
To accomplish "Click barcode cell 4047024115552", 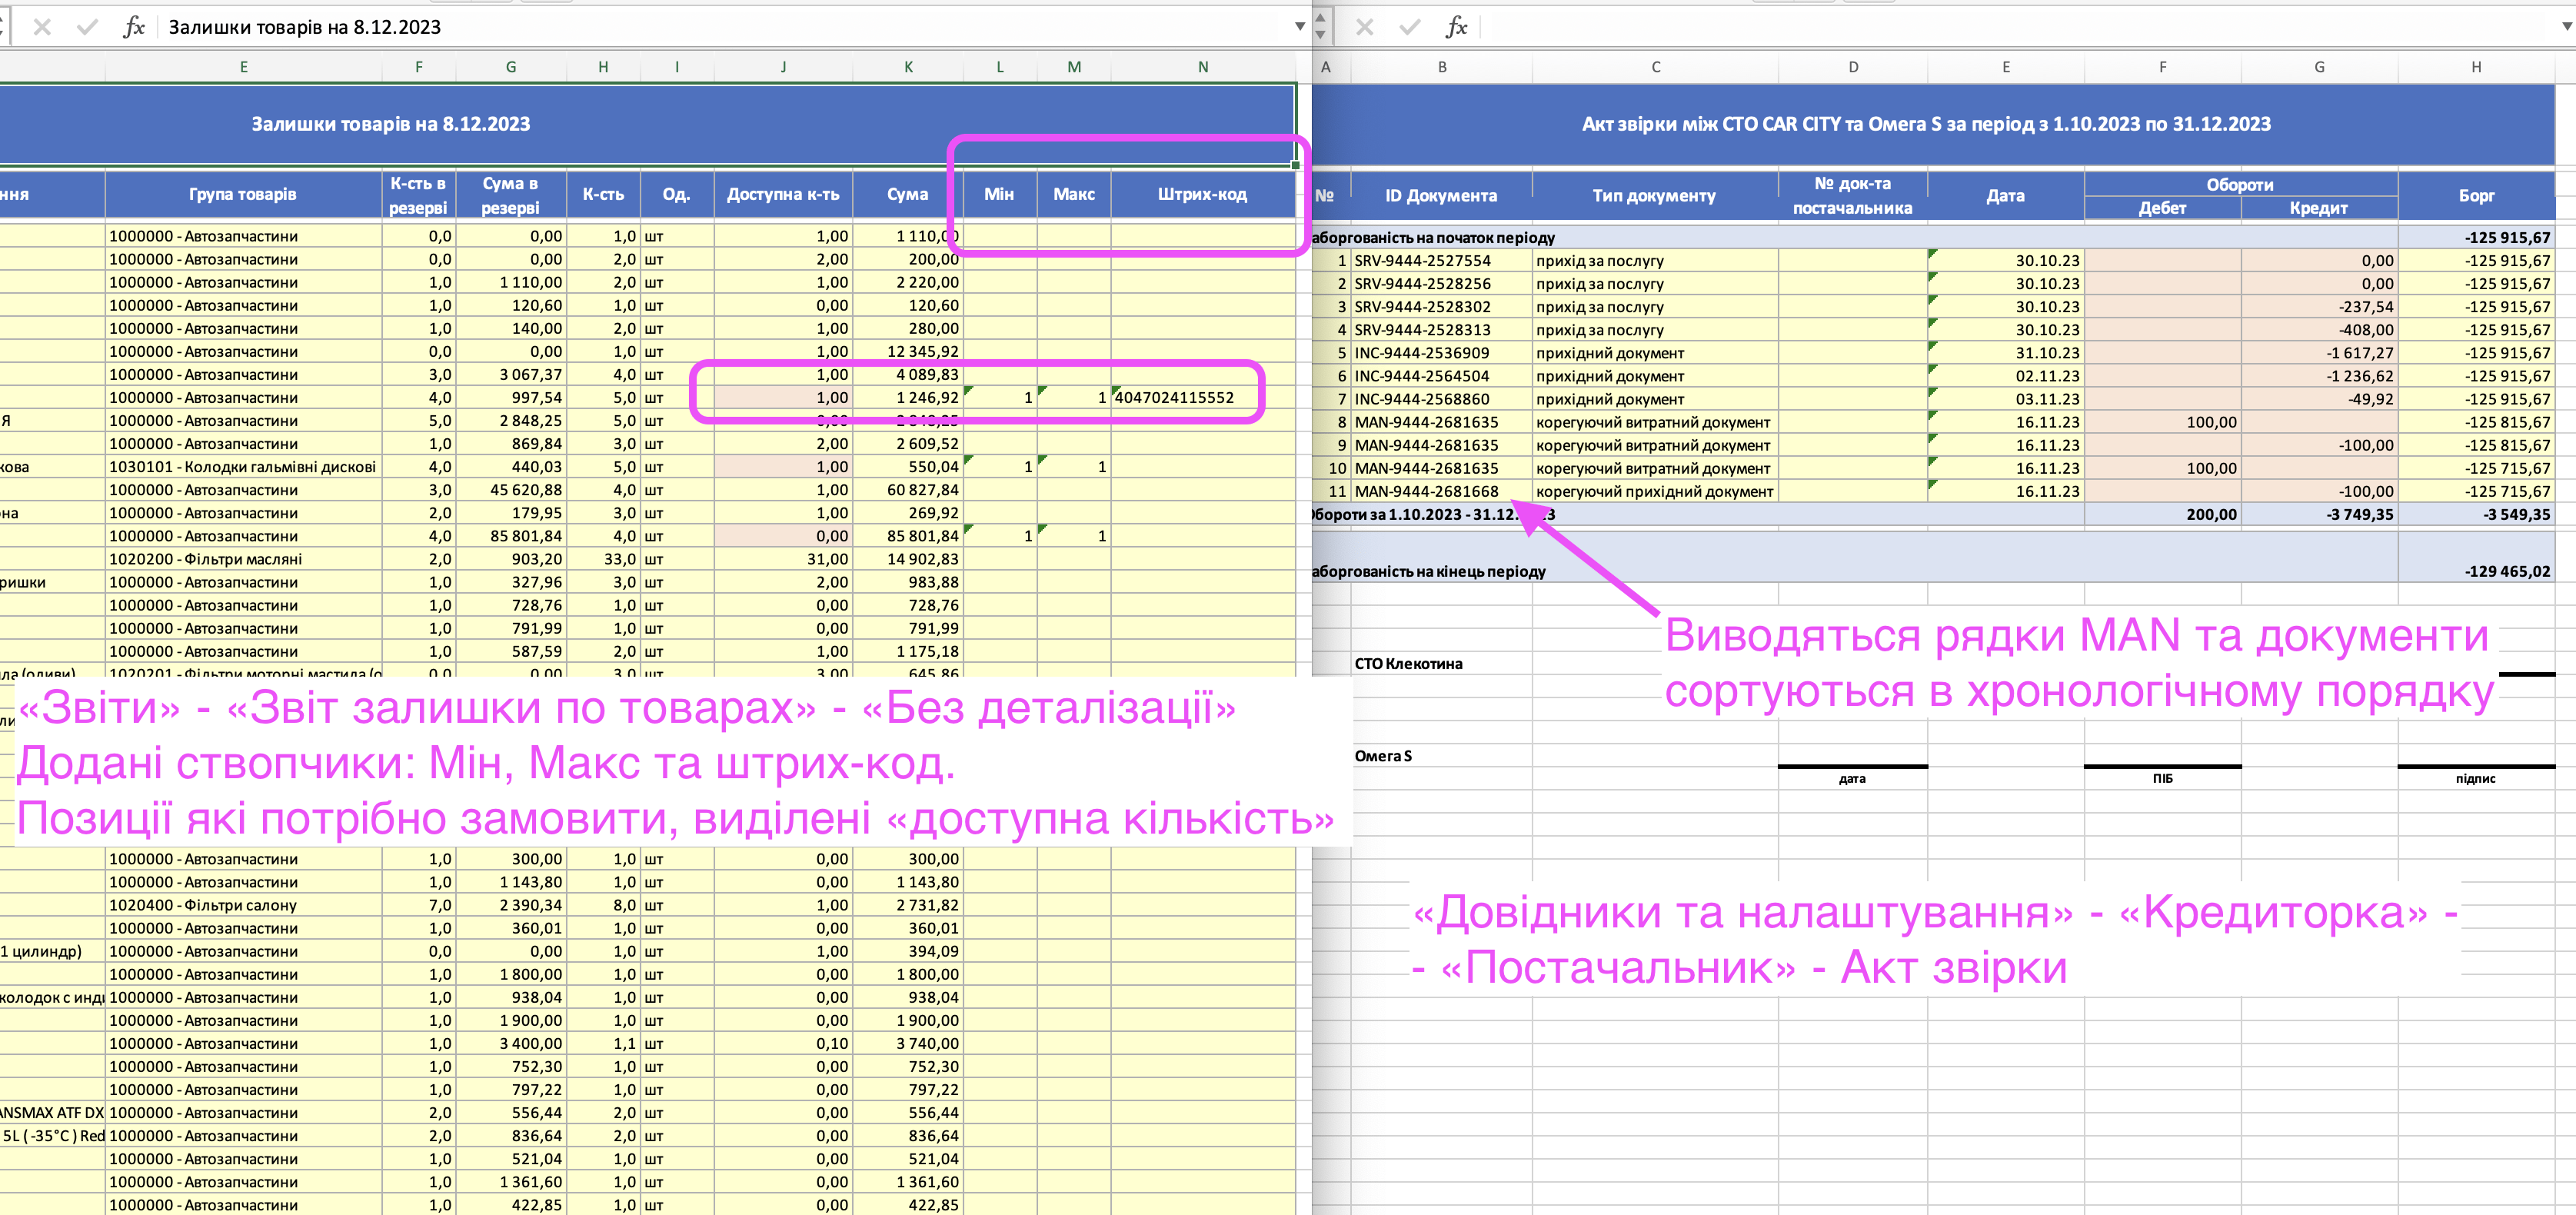I will tap(1175, 398).
